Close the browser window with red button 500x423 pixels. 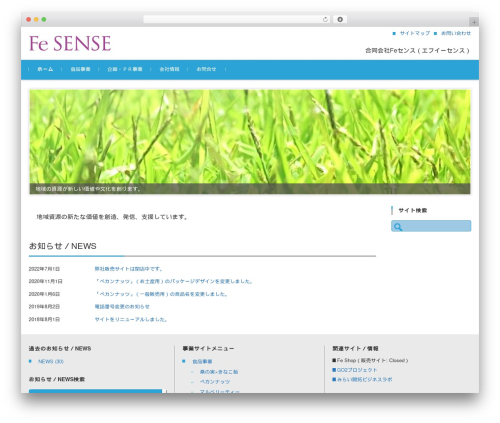point(29,19)
